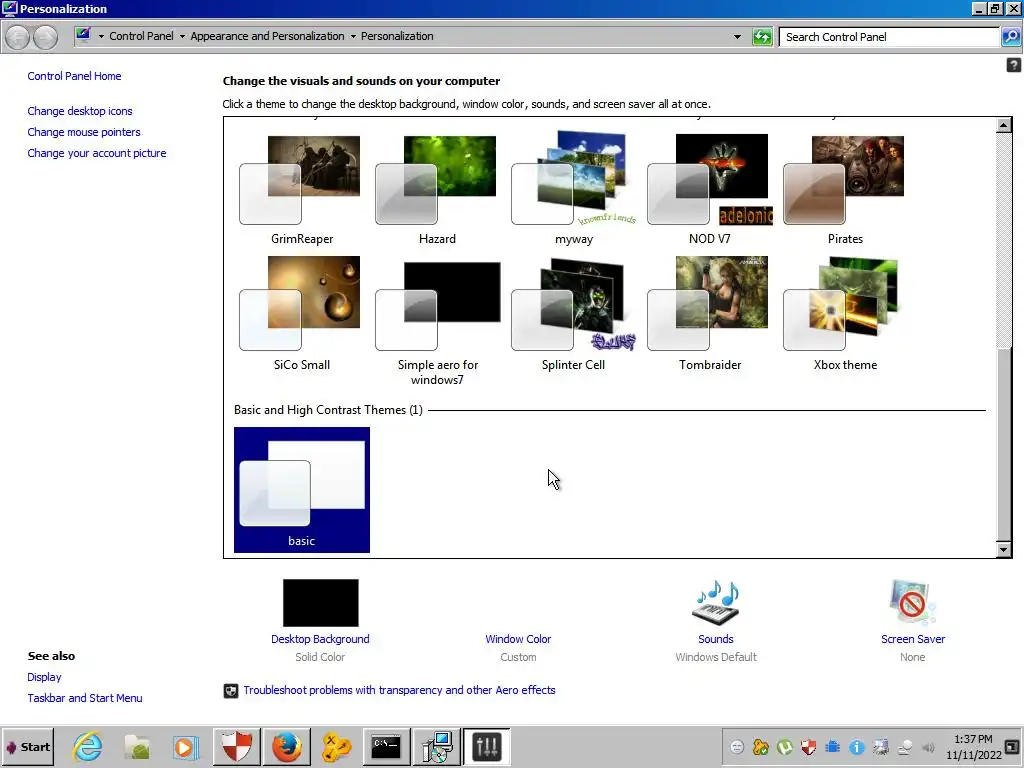Click the show desktop button
The height and width of the screenshot is (768, 1024).
tap(1012, 746)
